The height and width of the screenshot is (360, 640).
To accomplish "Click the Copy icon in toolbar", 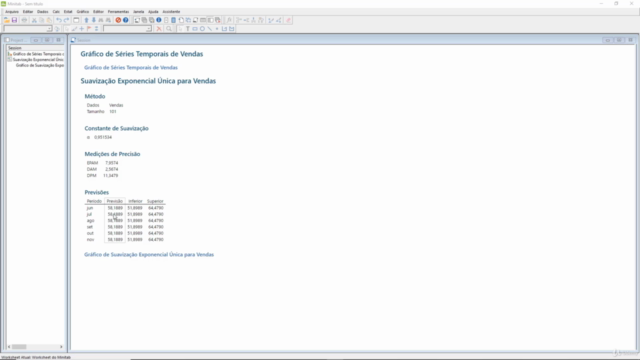I will click(42, 20).
